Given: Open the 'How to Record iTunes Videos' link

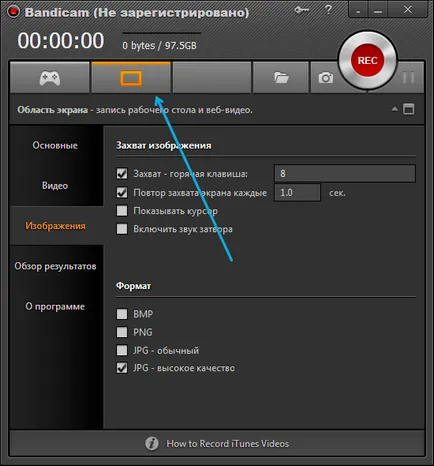Looking at the screenshot, I should (228, 443).
